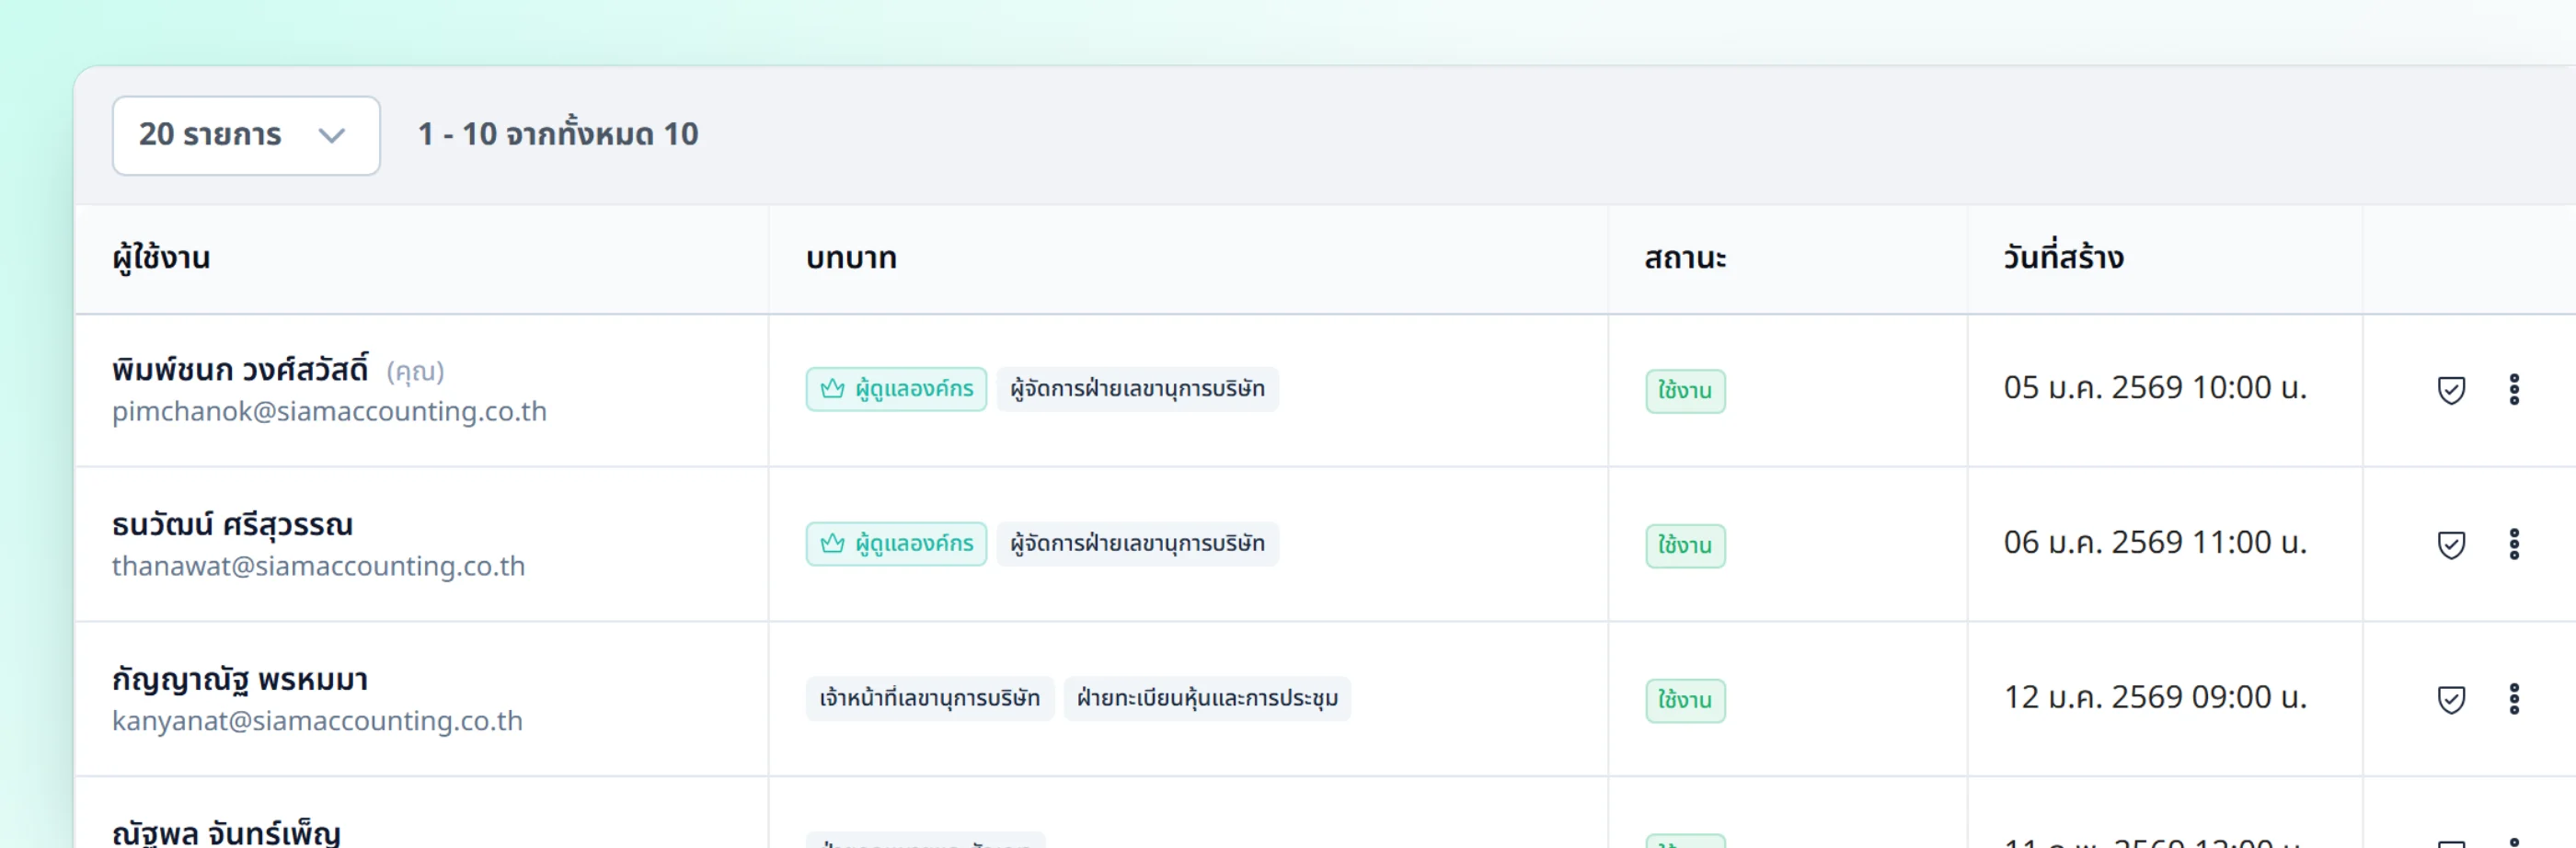Open three-dot menu for กัญญาณัฐ พรหมมา
Image resolution: width=2576 pixels, height=848 pixels.
coord(2514,699)
